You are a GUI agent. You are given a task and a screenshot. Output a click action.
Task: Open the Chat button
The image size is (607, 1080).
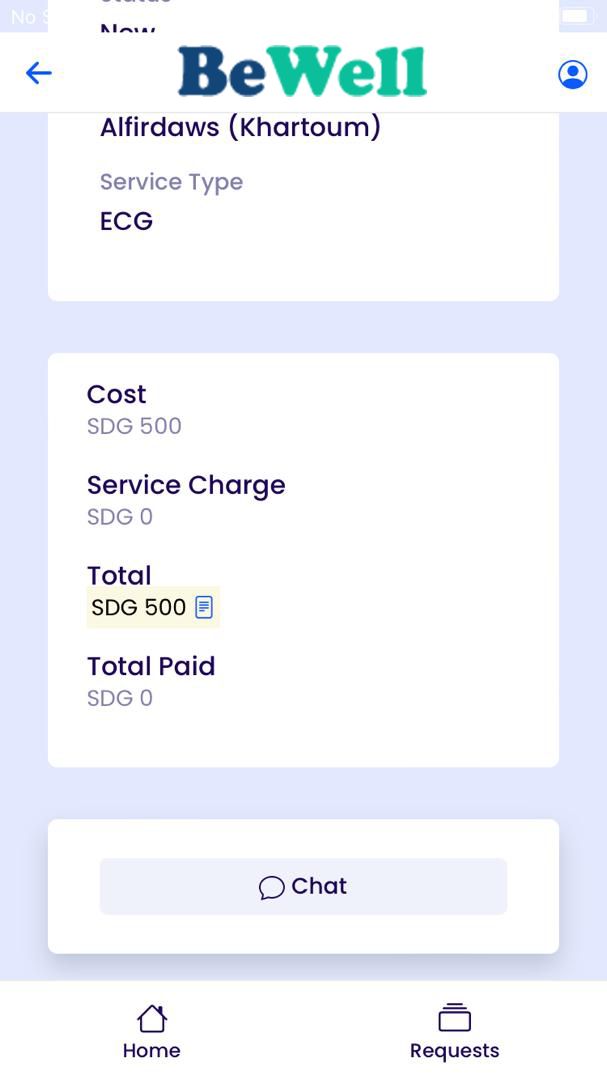pos(303,887)
